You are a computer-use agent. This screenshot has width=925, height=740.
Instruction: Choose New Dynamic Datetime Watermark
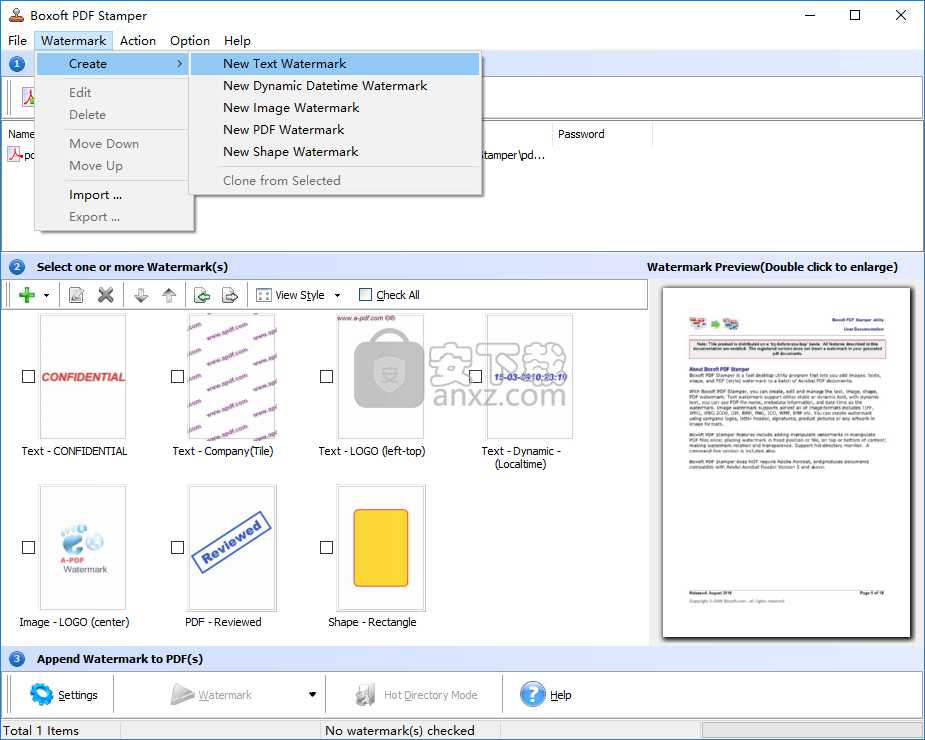tap(335, 86)
